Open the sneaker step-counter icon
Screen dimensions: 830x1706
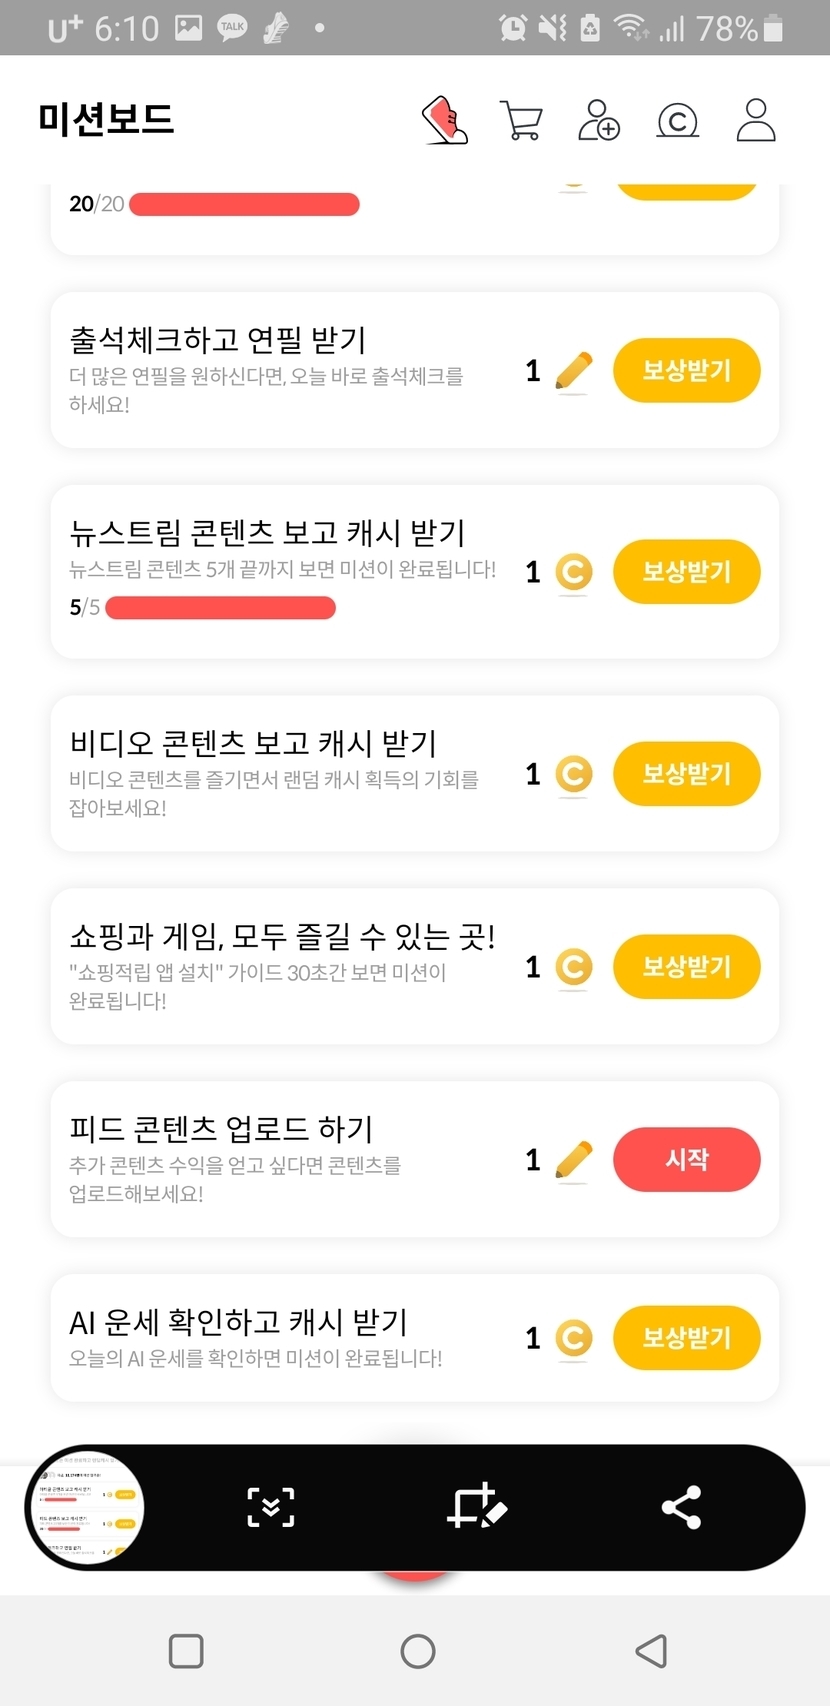[x=445, y=121]
